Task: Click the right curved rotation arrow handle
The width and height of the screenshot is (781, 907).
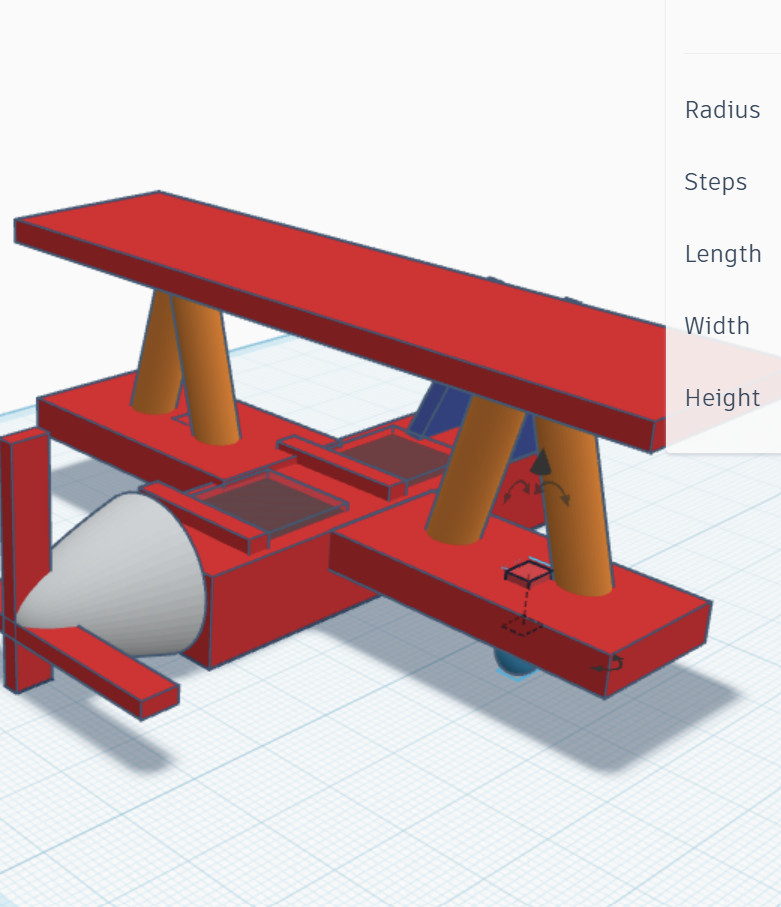Action: tap(558, 491)
